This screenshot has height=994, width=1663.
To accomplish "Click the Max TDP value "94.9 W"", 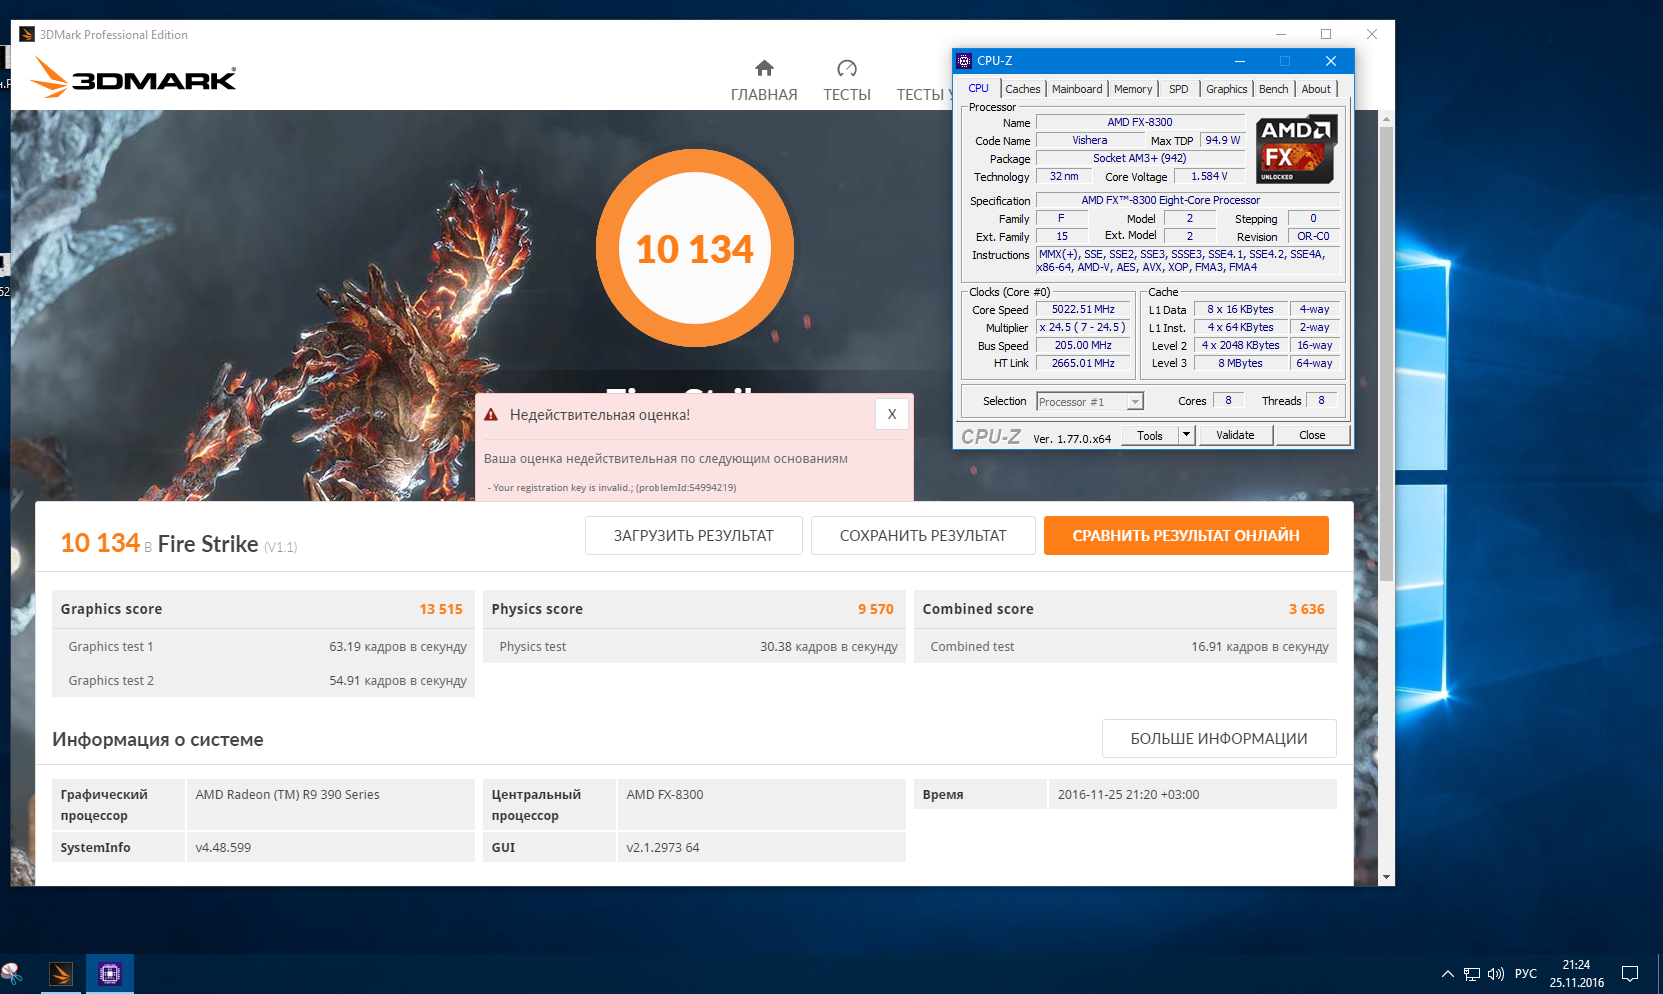I will [x=1222, y=141].
